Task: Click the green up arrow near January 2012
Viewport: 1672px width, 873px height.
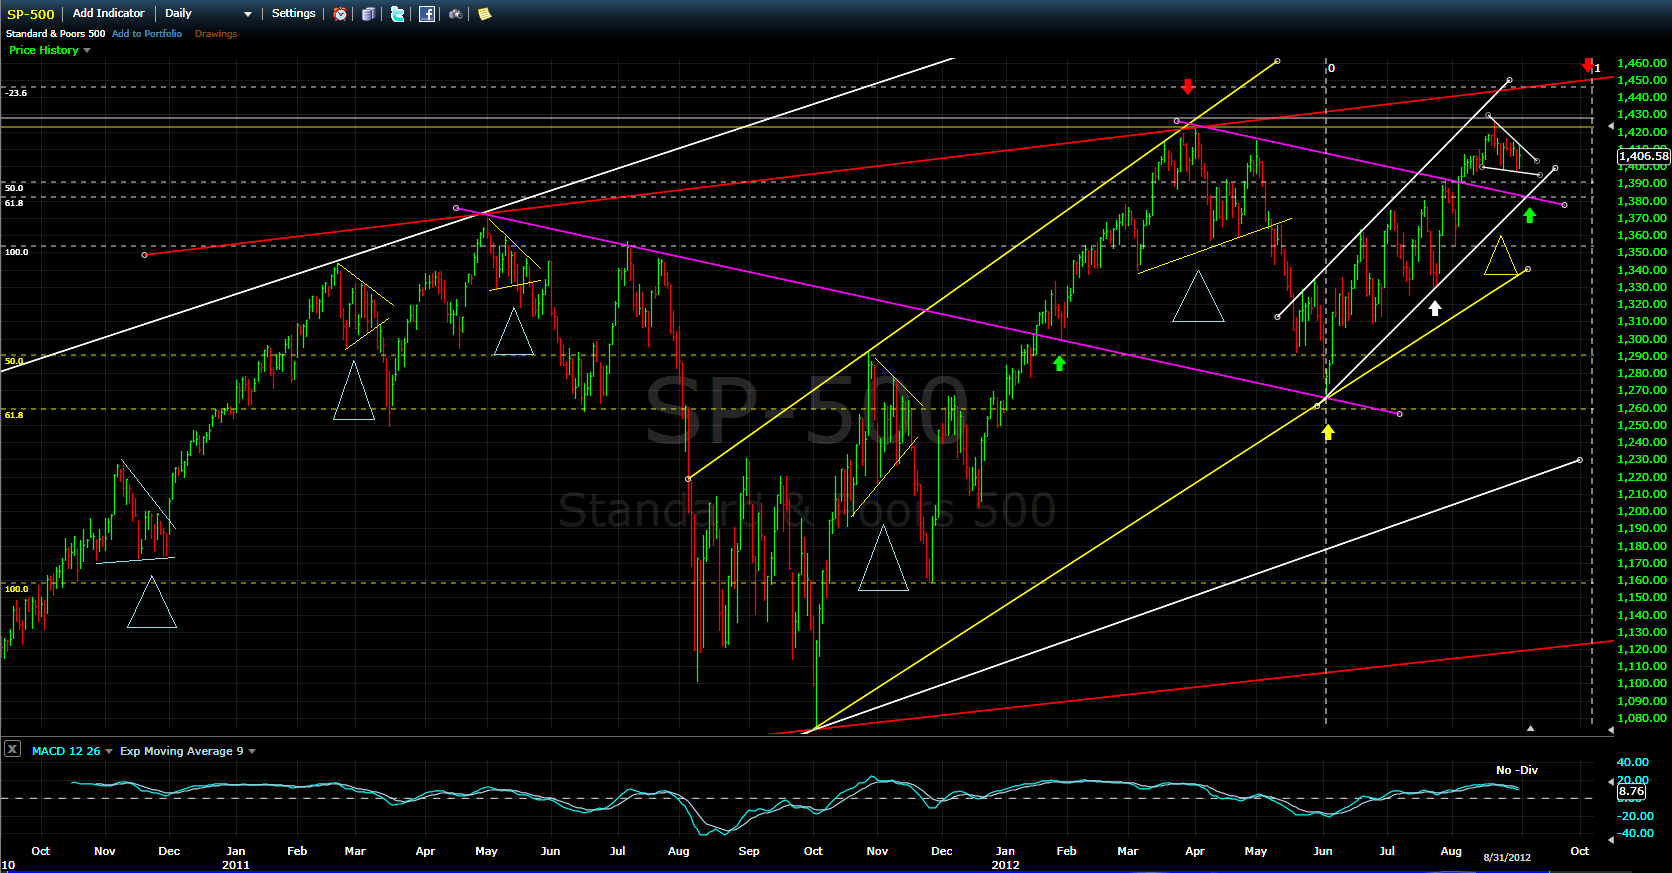Action: tap(1059, 363)
